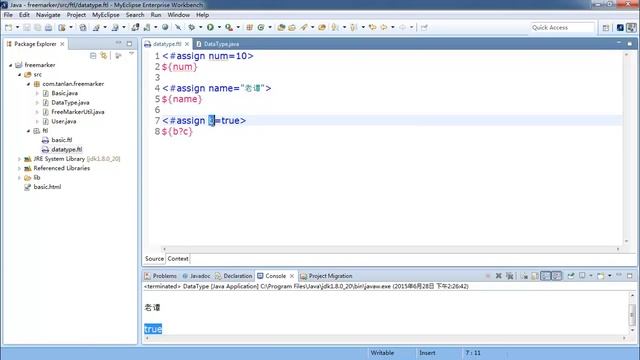Image resolution: width=640 pixels, height=360 pixels.
Task: Click the Quick Access search field
Action: tap(562, 27)
